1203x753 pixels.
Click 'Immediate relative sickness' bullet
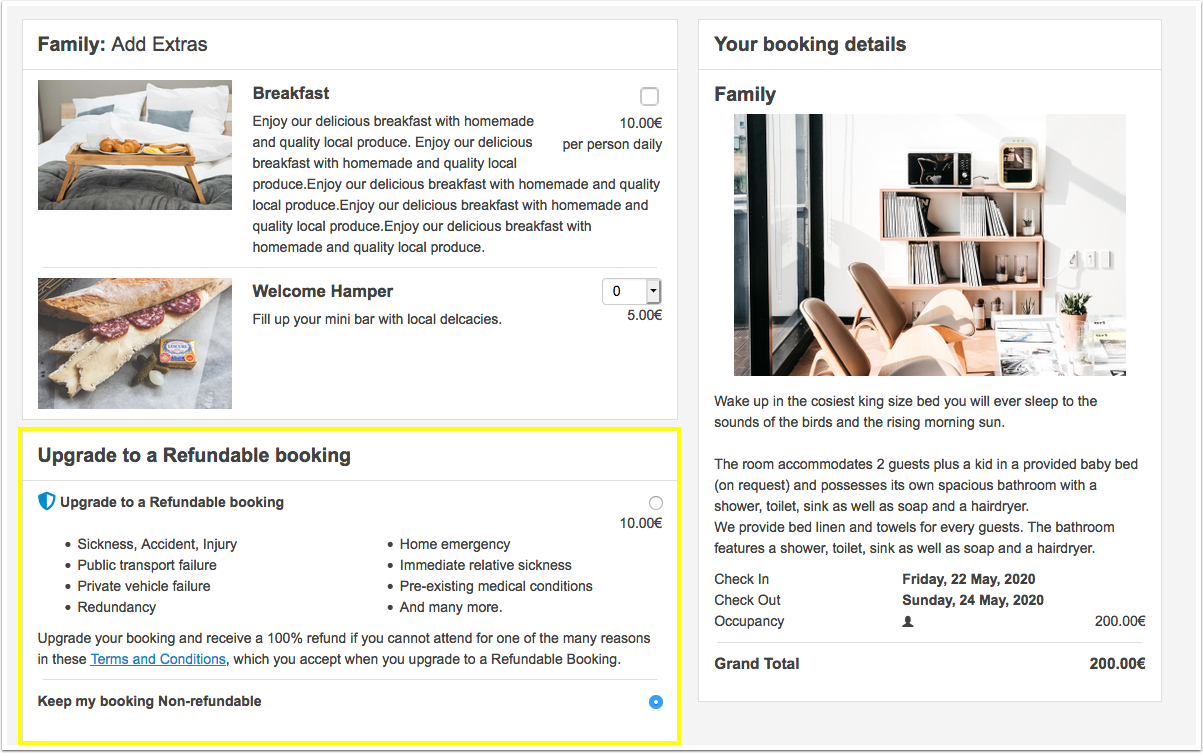click(x=486, y=565)
